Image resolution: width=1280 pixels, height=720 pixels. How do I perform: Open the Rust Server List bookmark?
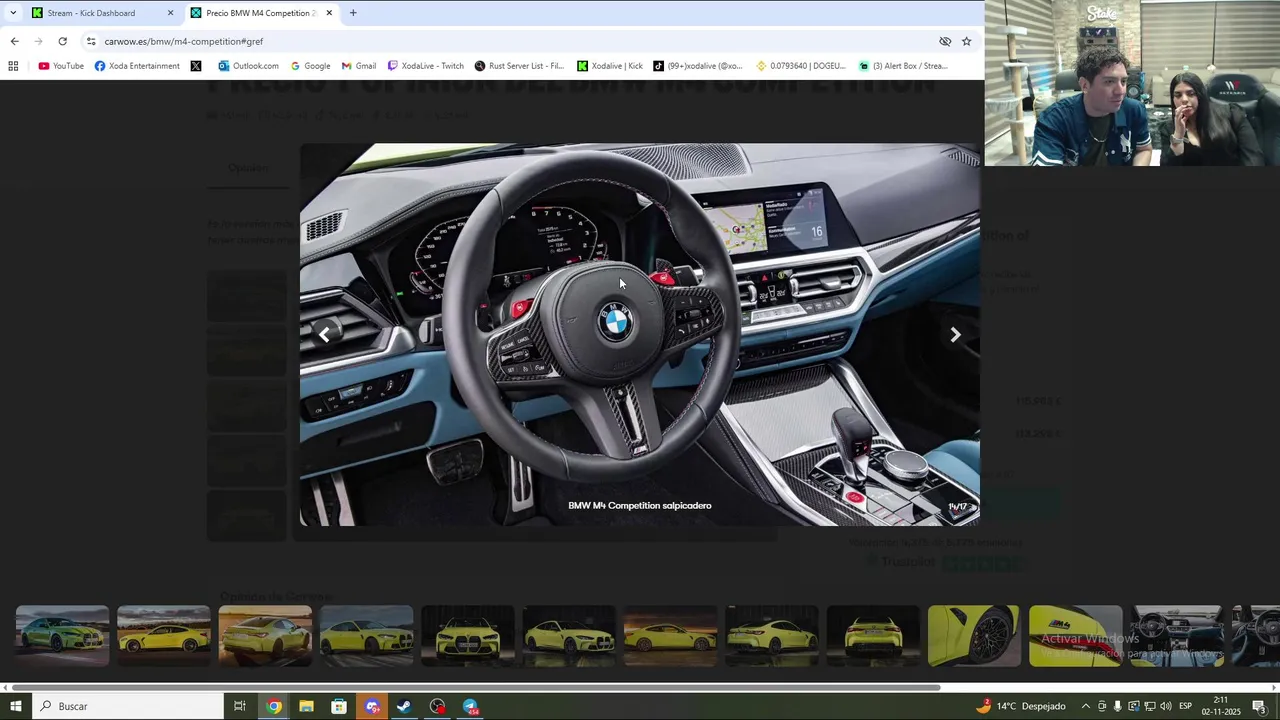click(519, 66)
